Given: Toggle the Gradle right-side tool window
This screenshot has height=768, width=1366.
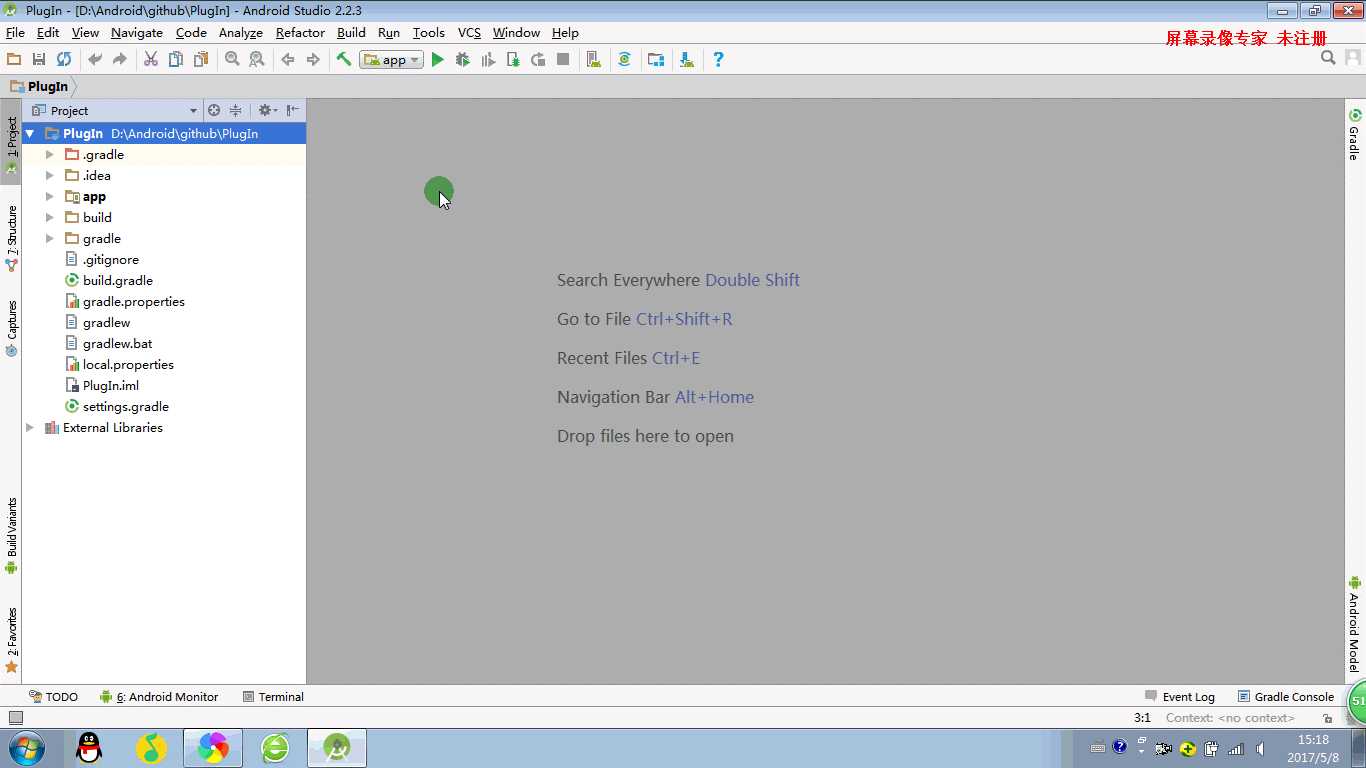Looking at the screenshot, I should [x=1355, y=135].
